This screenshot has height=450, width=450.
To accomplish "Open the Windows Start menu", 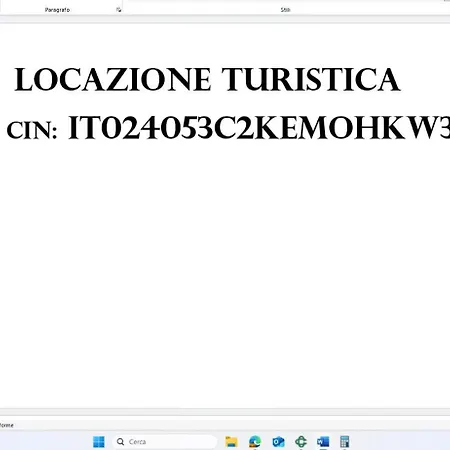I will coord(99,442).
